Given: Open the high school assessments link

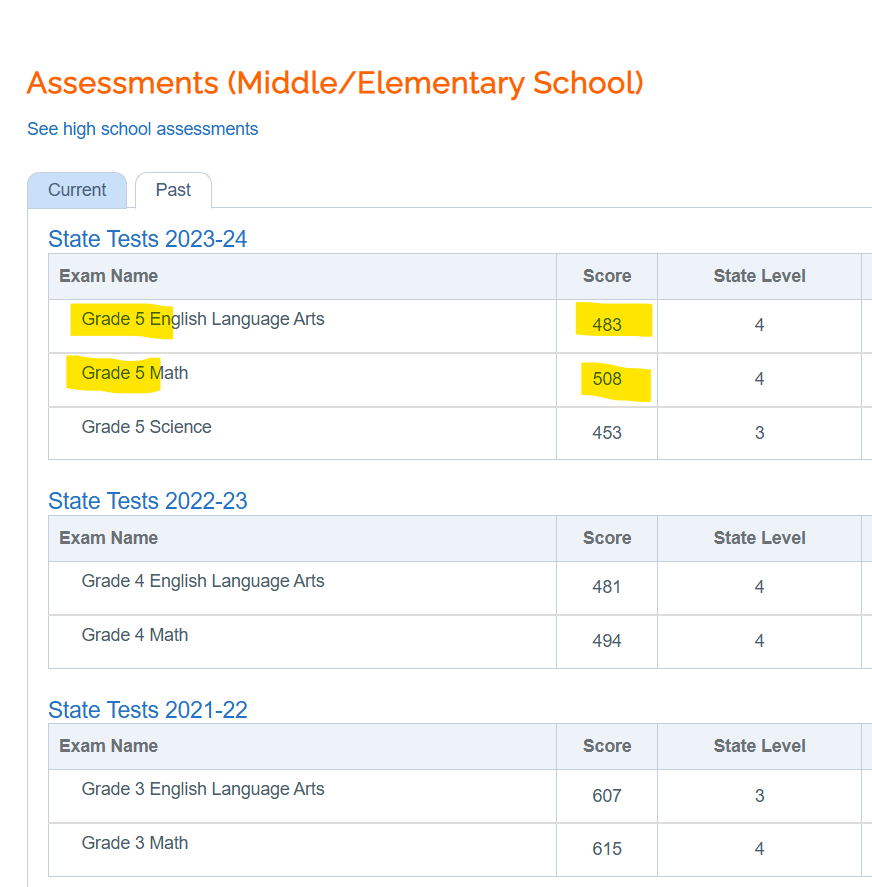Looking at the screenshot, I should pos(142,129).
